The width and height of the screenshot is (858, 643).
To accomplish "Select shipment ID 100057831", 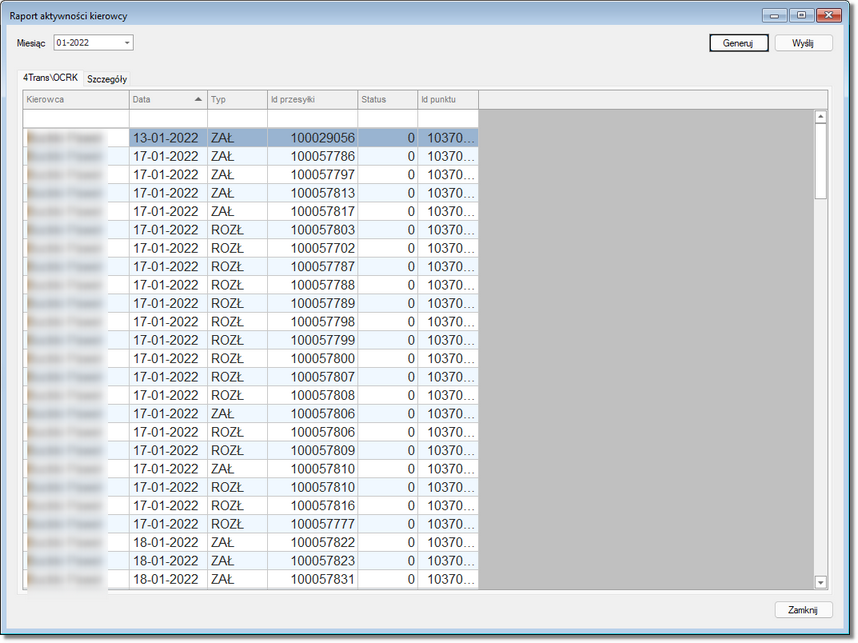I will (x=312, y=579).
